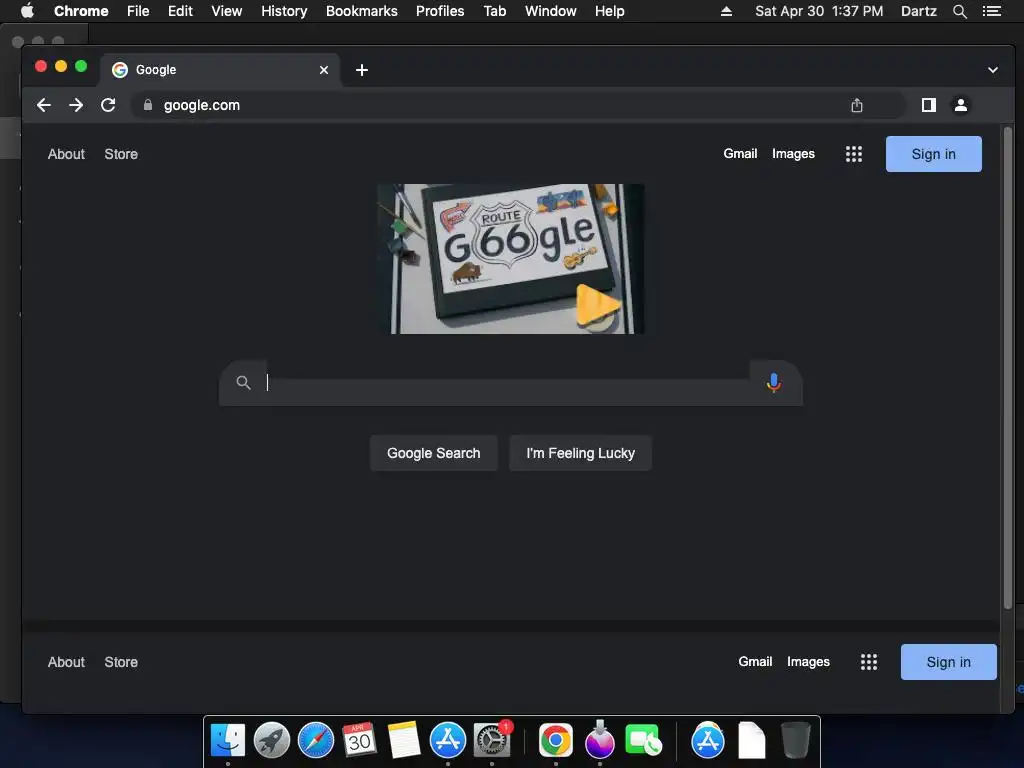The height and width of the screenshot is (768, 1024).
Task: Toggle the Chrome side panel icon
Action: click(x=929, y=105)
